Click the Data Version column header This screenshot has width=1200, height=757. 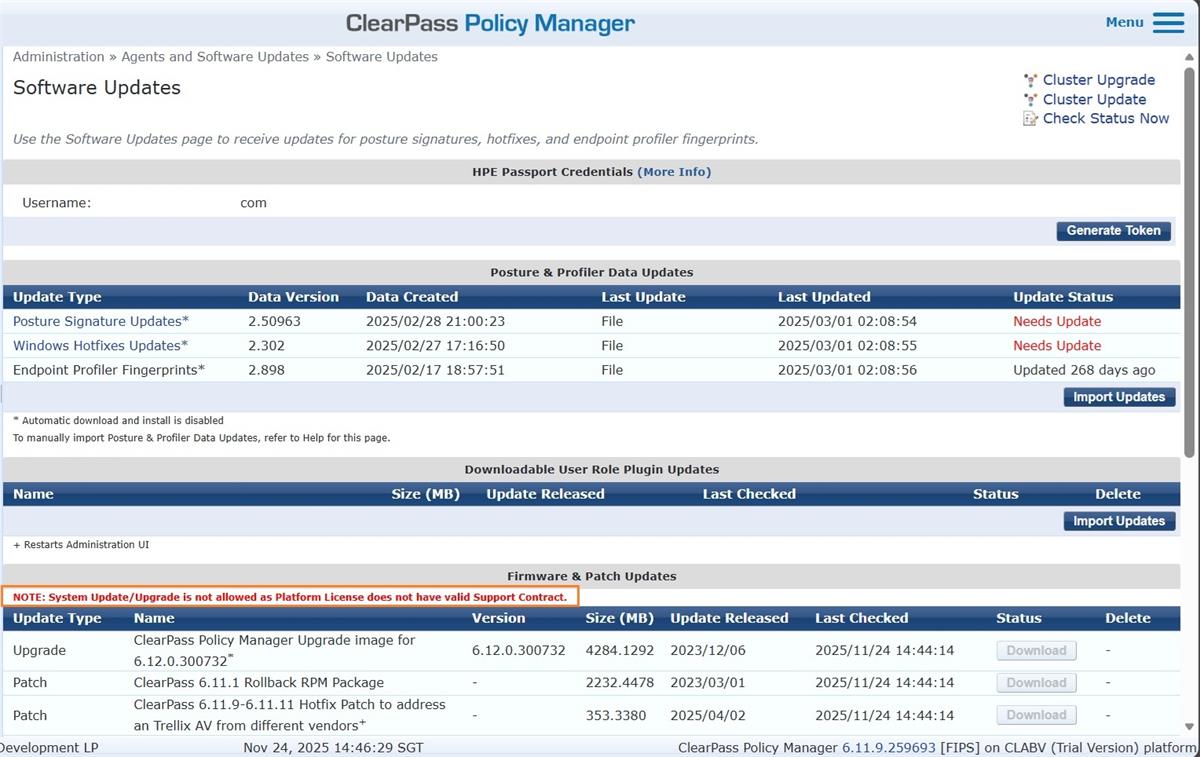click(x=293, y=297)
